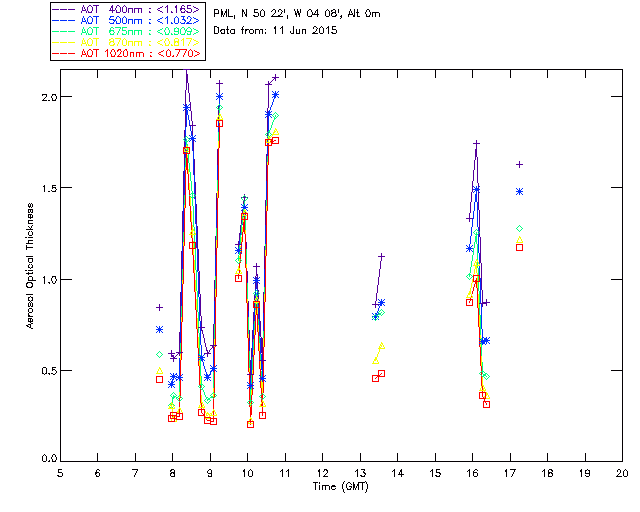Click the x-axis tick label 19
640x512 pixels.
click(585, 473)
